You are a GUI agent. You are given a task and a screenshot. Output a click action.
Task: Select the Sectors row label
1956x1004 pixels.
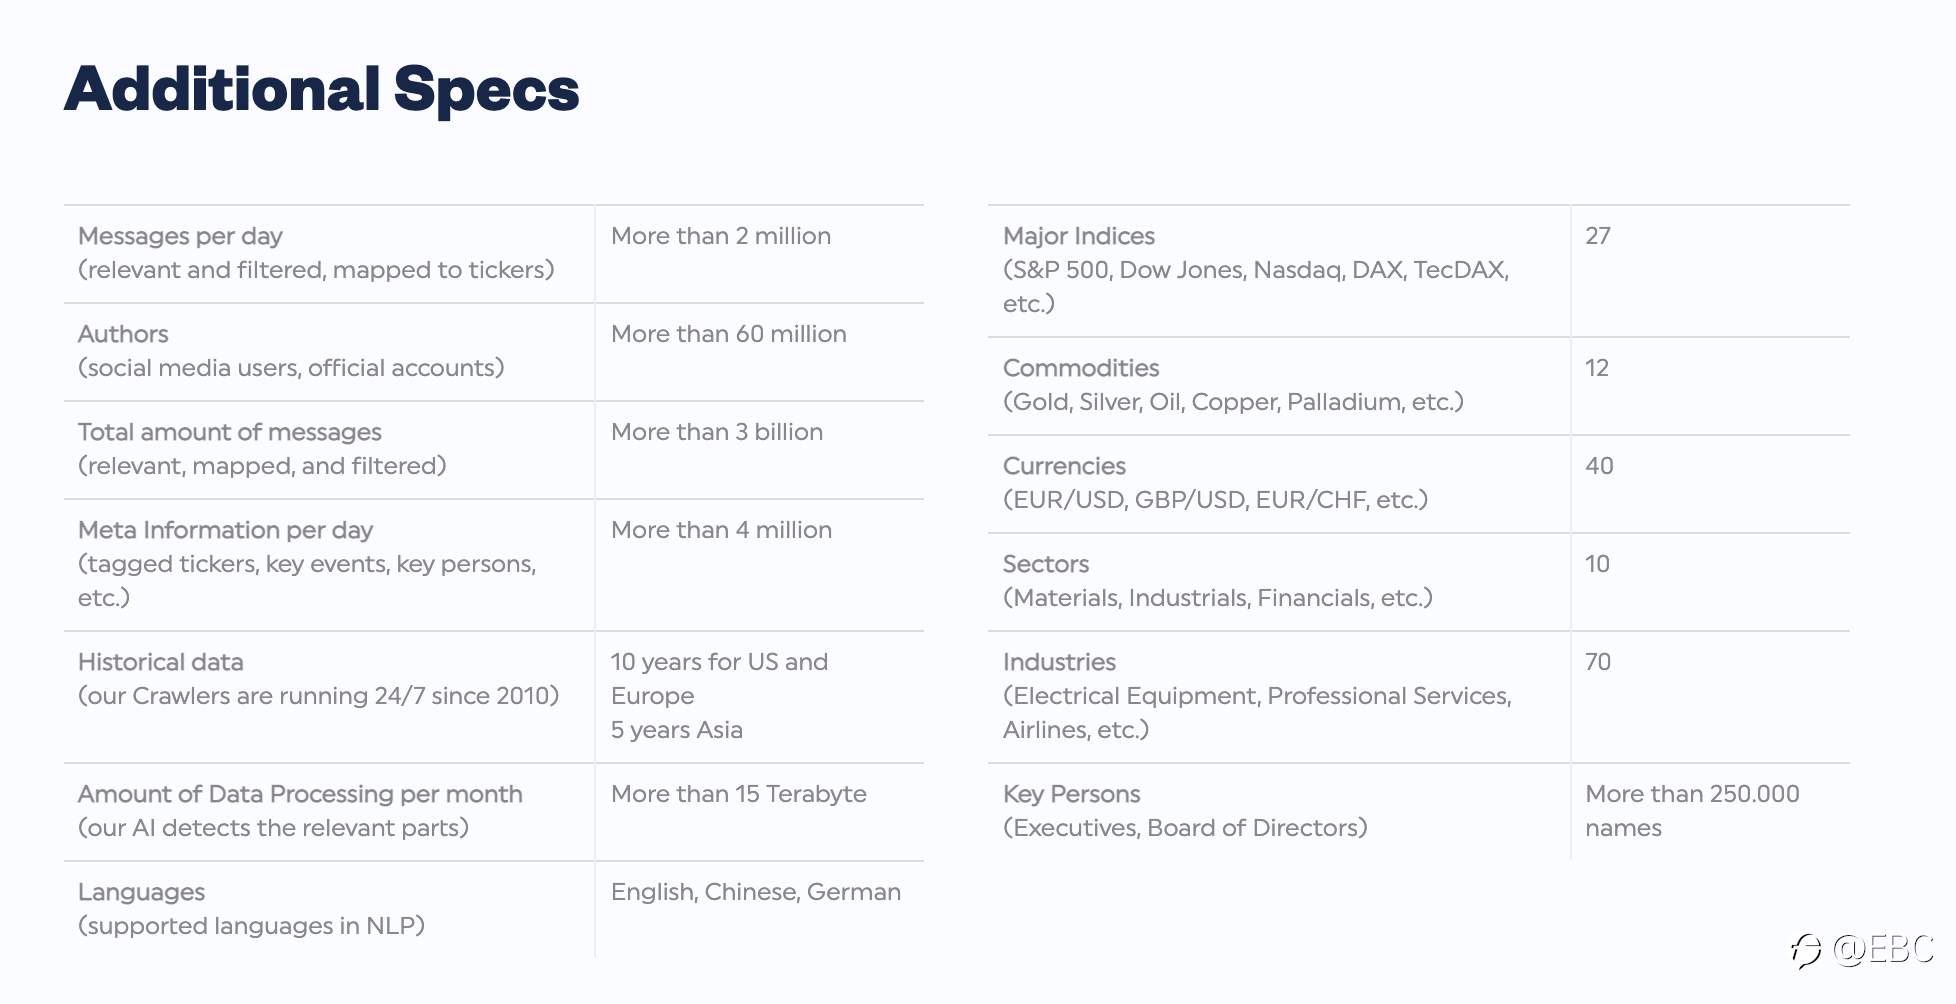tap(1046, 564)
